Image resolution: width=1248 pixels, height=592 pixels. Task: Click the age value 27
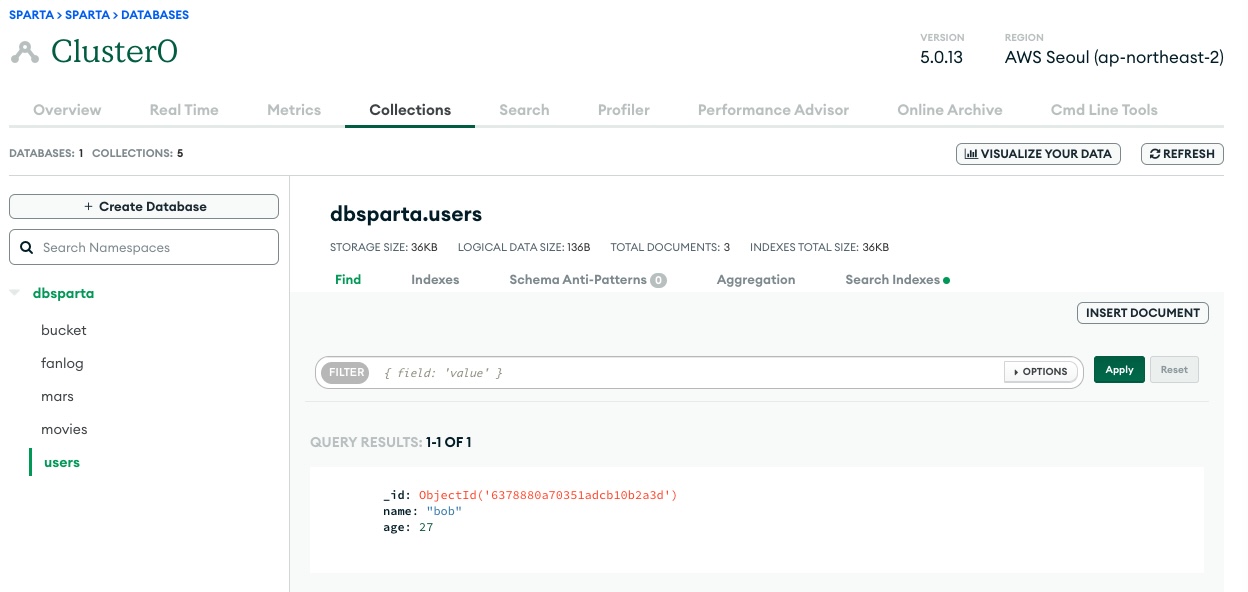pos(426,527)
